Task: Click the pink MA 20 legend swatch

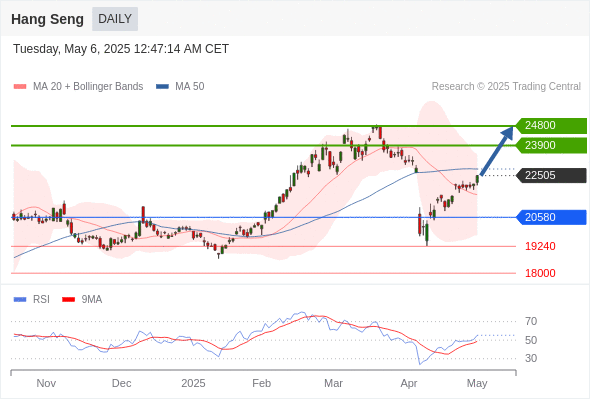Action: [x=20, y=87]
